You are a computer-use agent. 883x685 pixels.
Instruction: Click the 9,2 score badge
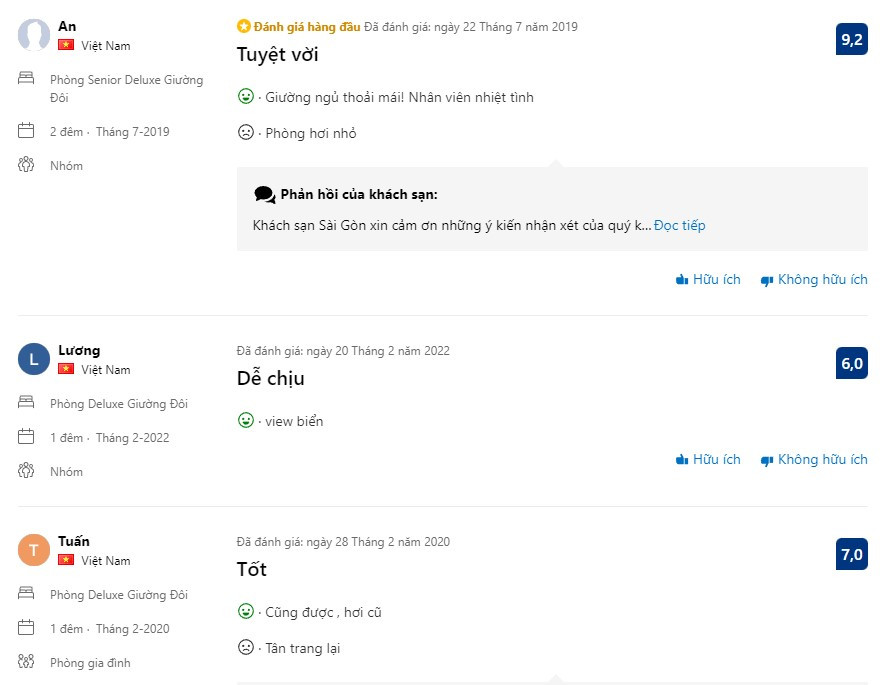pos(852,40)
